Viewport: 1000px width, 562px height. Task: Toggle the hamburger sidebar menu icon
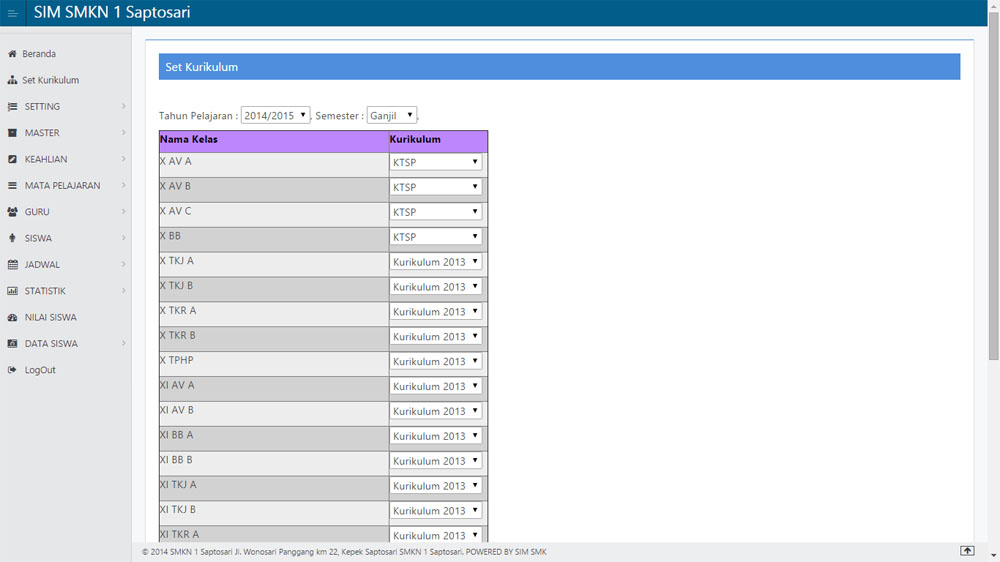13,13
